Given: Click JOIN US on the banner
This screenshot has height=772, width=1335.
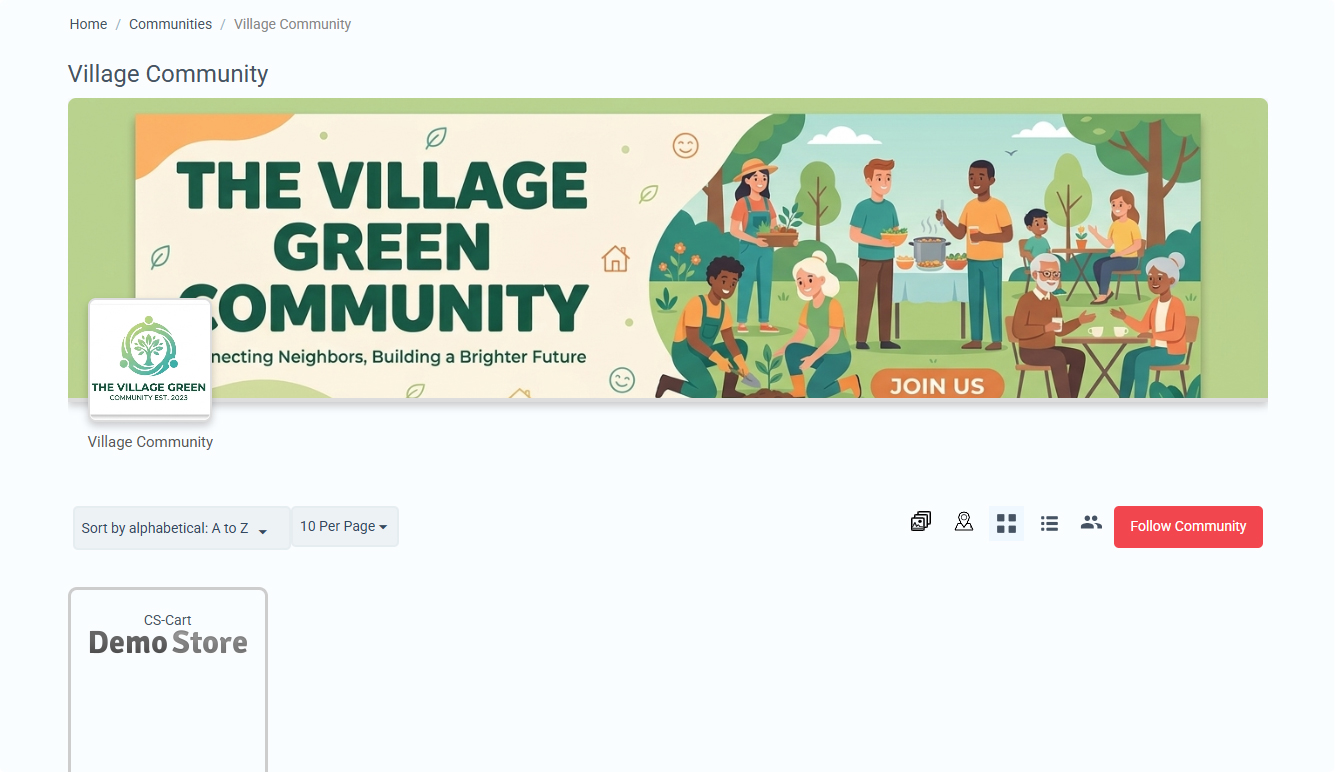Looking at the screenshot, I should pyautogui.click(x=937, y=385).
